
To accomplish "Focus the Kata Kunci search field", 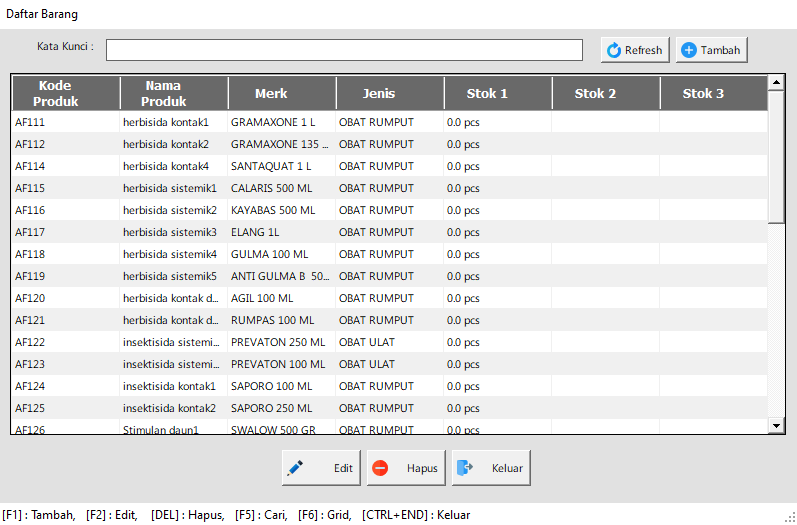I will [x=344, y=50].
